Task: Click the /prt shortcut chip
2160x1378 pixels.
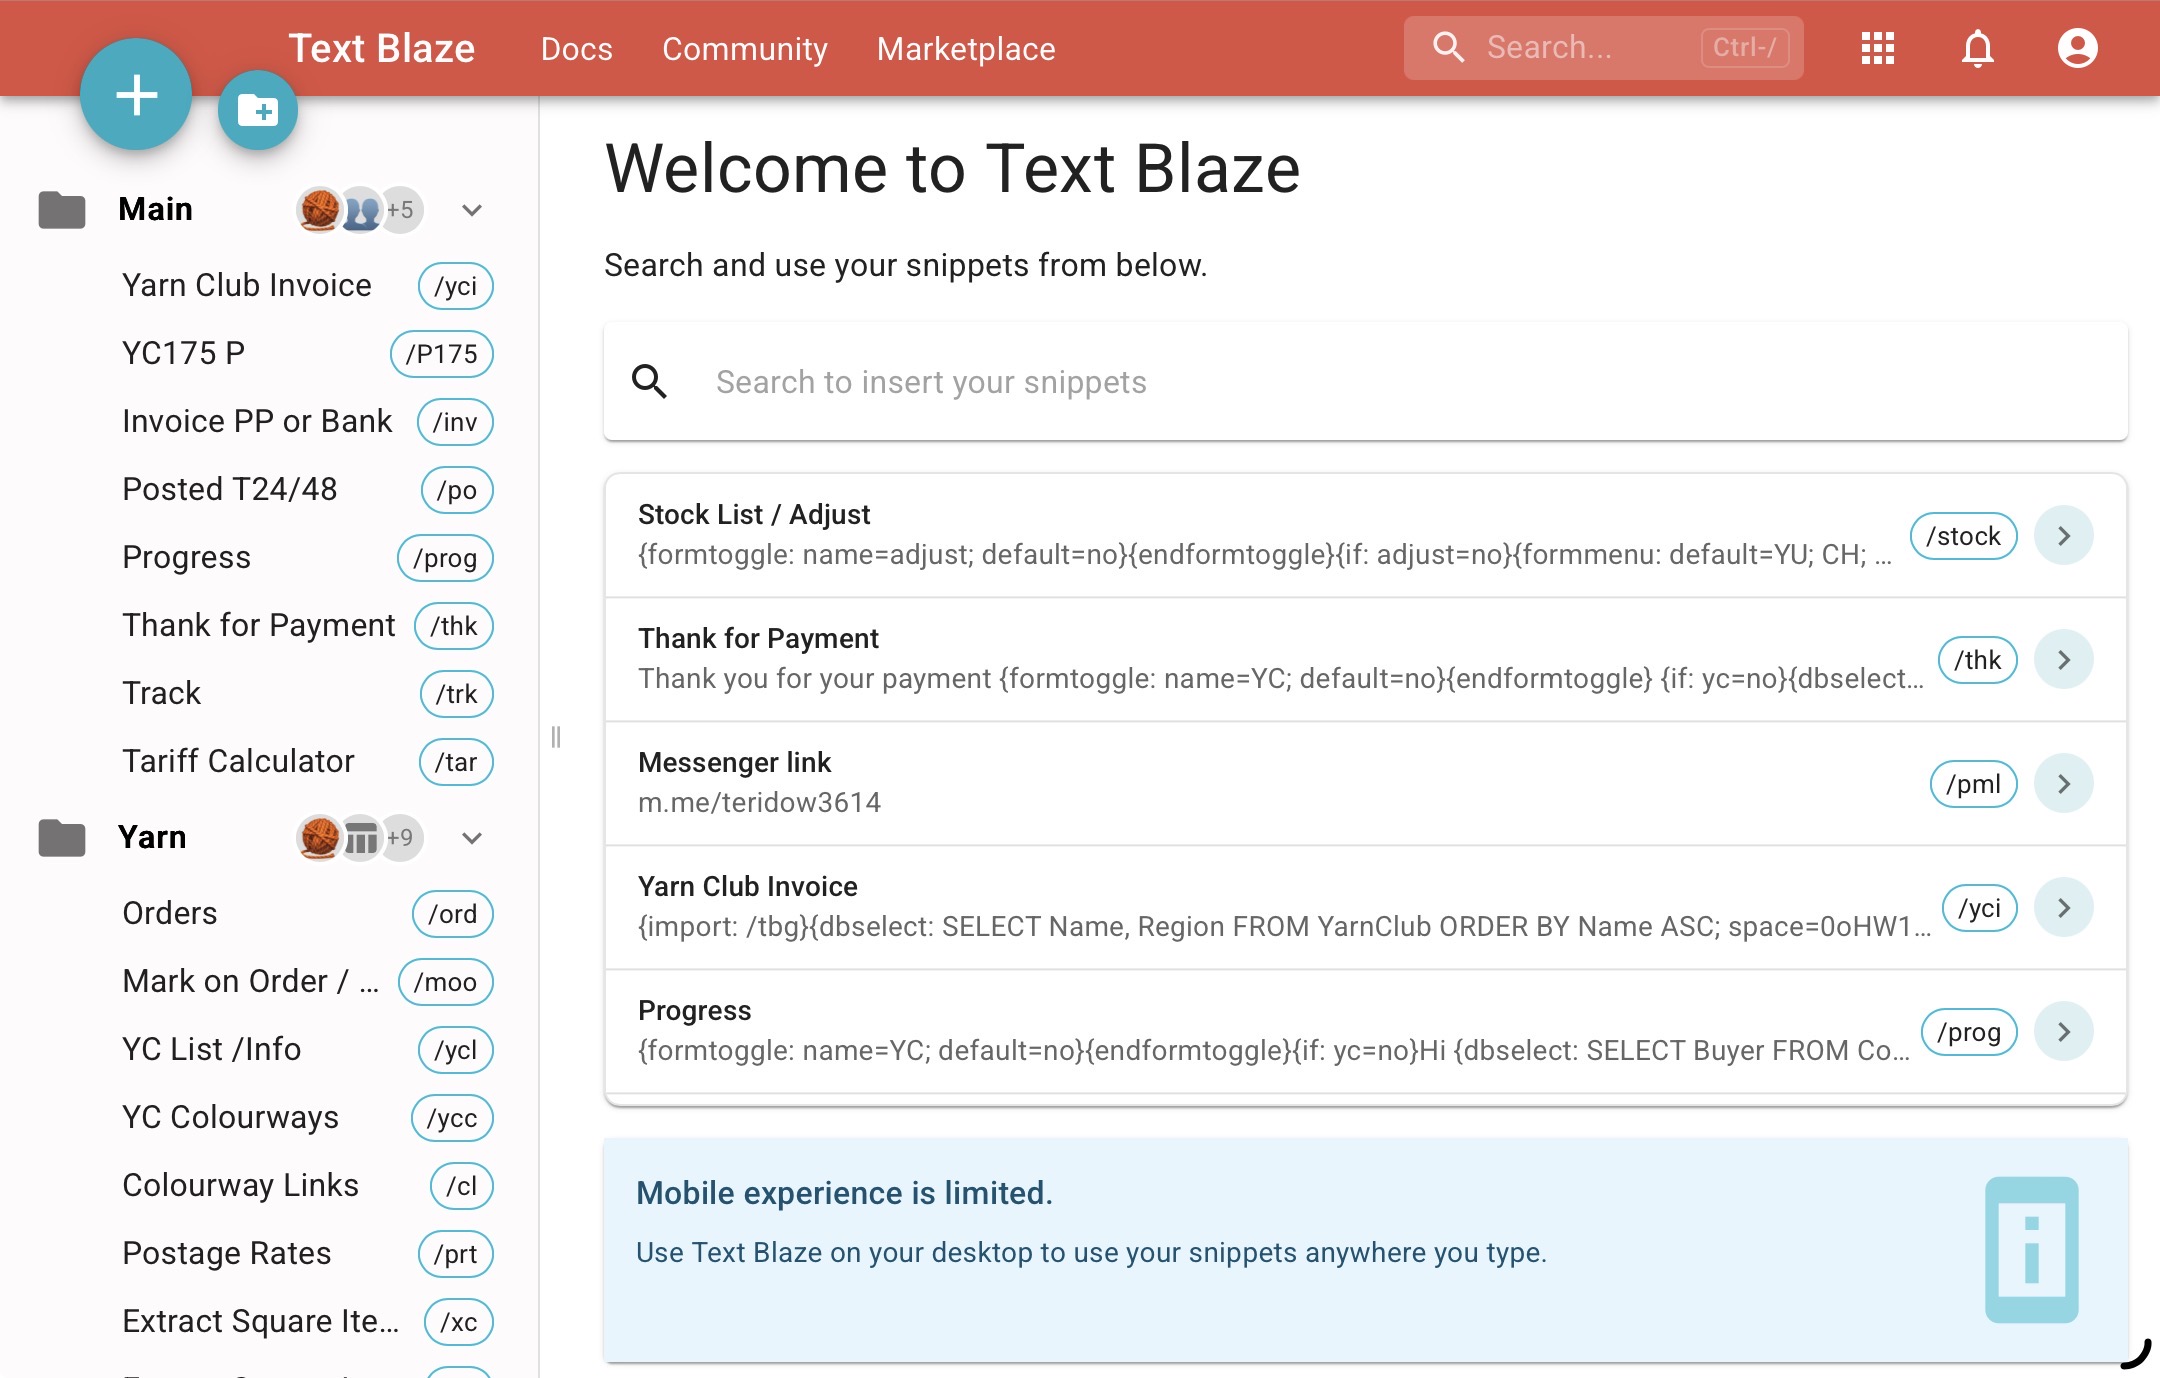Action: (455, 1254)
